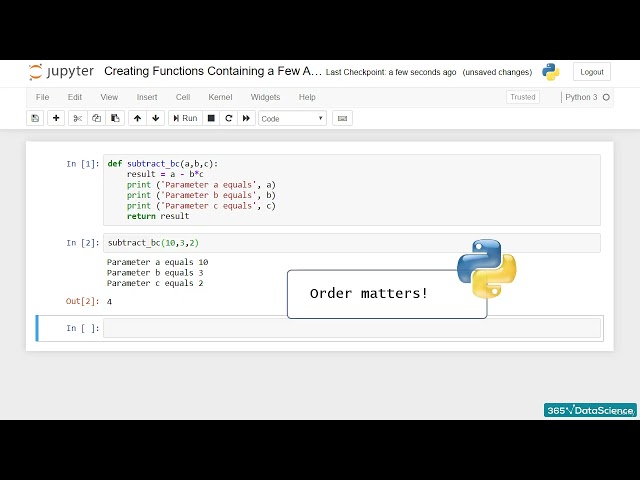Open the File menu
Viewport: 640px width, 480px height.
click(42, 97)
